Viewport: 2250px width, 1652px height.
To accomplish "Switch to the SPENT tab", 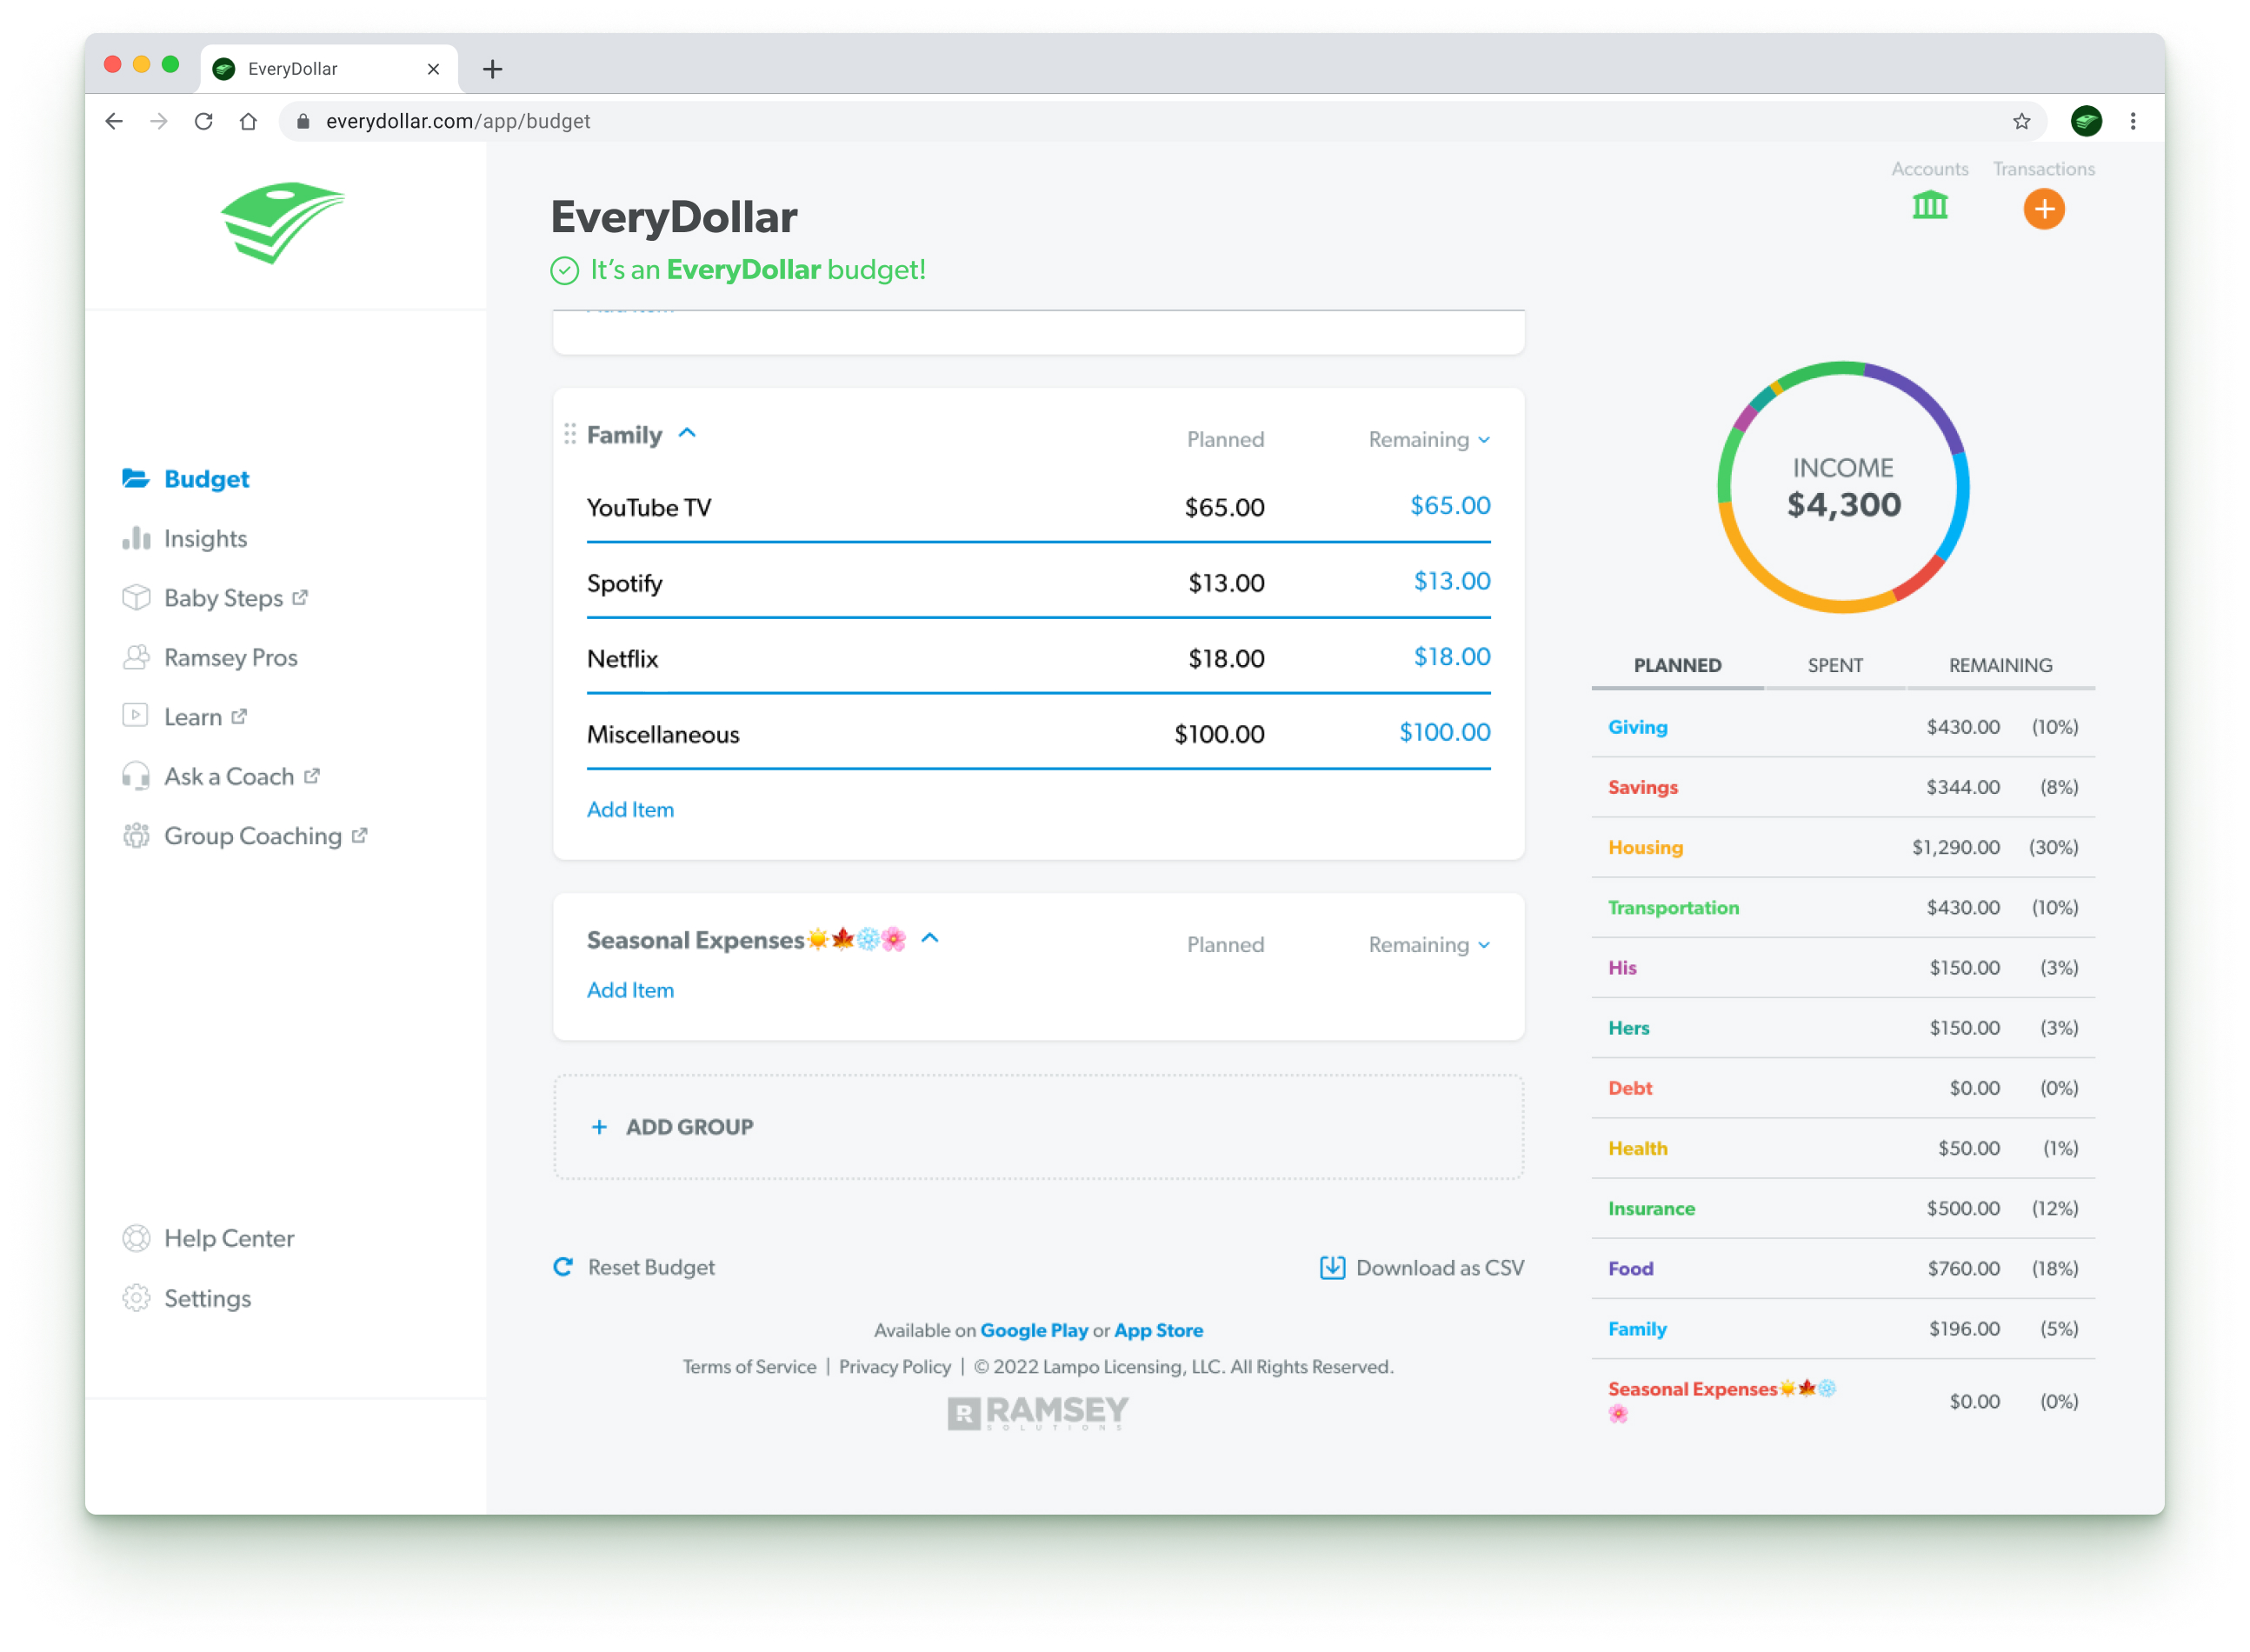I will [x=1834, y=666].
